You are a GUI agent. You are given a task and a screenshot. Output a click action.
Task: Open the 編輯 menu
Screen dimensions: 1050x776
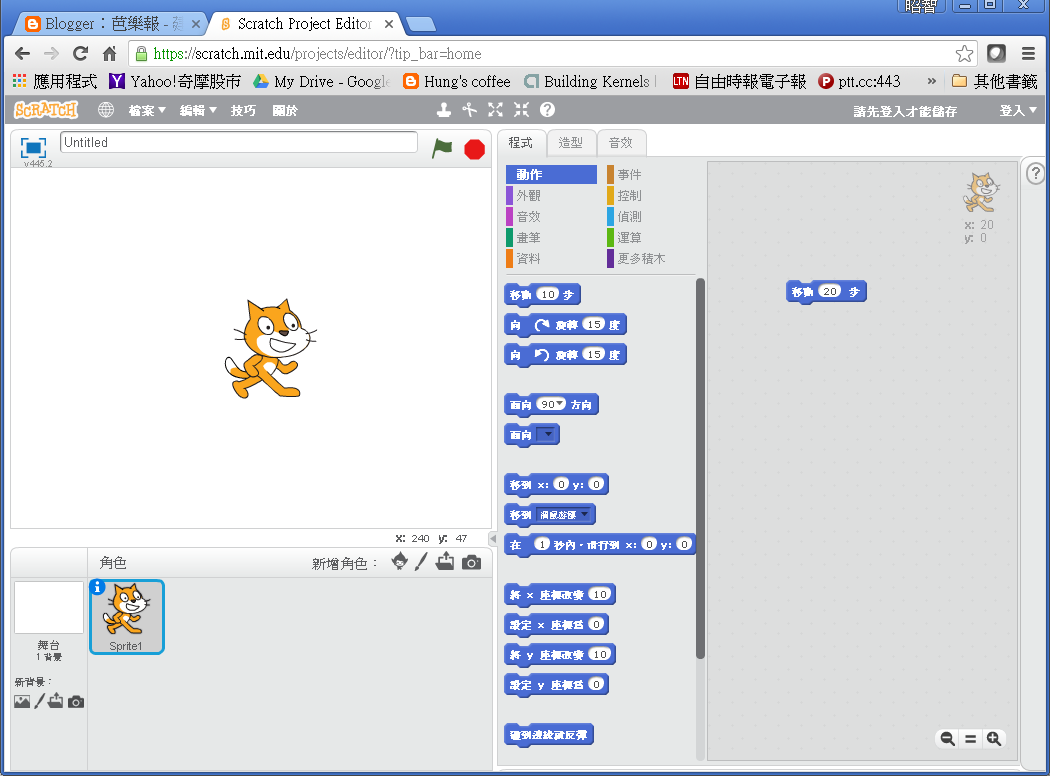click(198, 110)
